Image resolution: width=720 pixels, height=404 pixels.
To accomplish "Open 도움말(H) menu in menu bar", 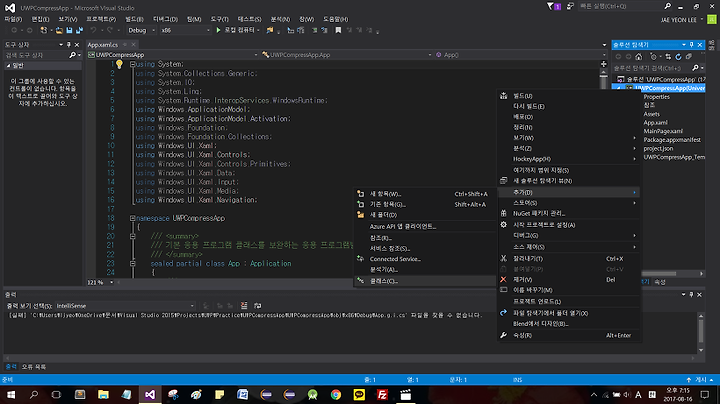I will click(336, 19).
